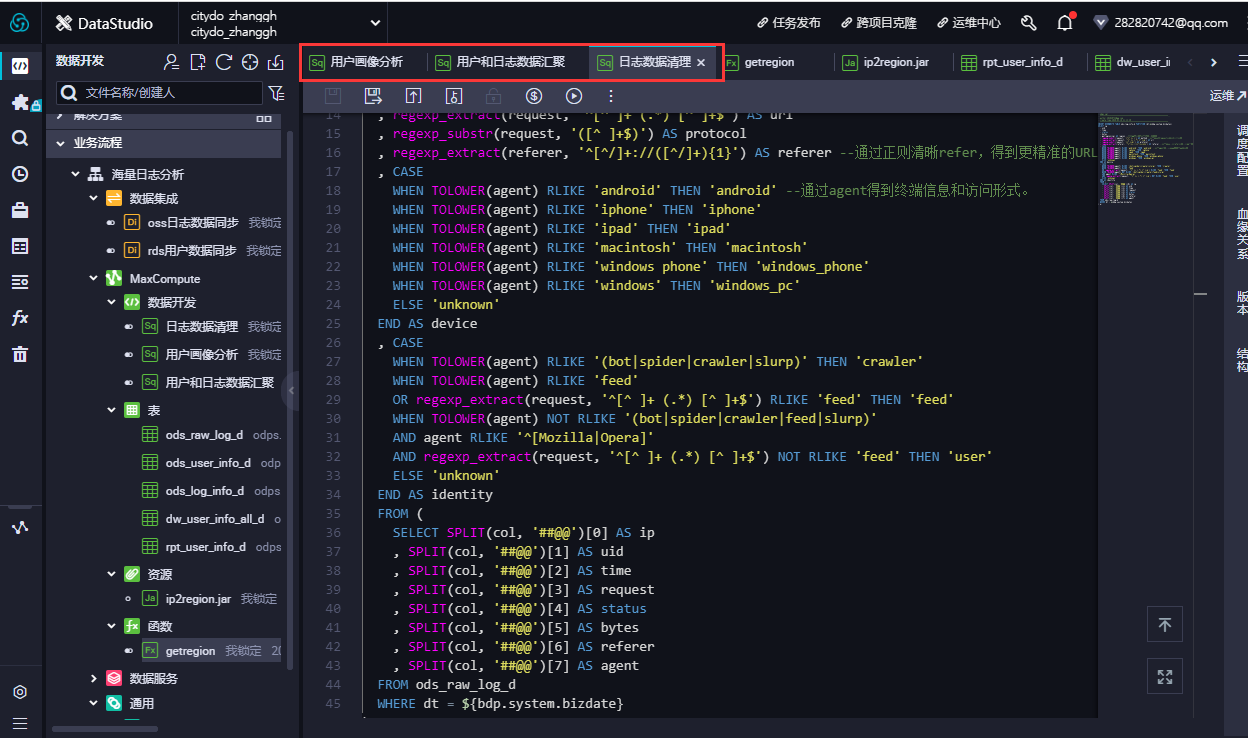
Task: Open the temporary query magnifier in left rail
Action: pos(20,138)
